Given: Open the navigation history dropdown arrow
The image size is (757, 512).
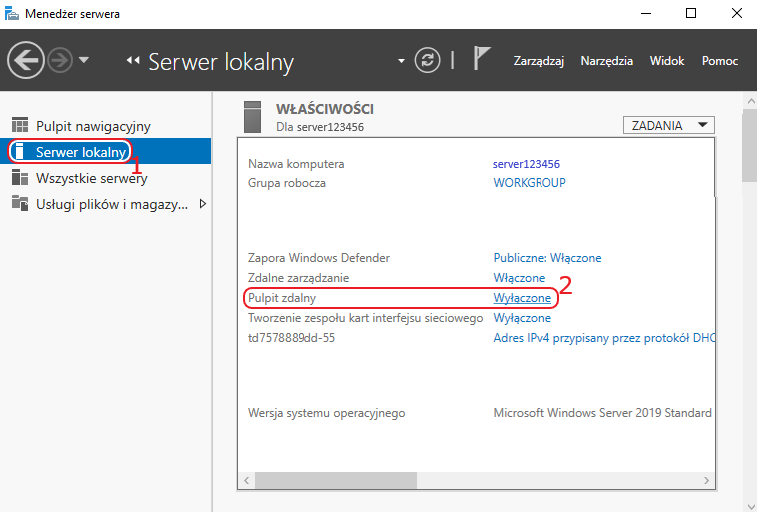Looking at the screenshot, I should [84, 60].
